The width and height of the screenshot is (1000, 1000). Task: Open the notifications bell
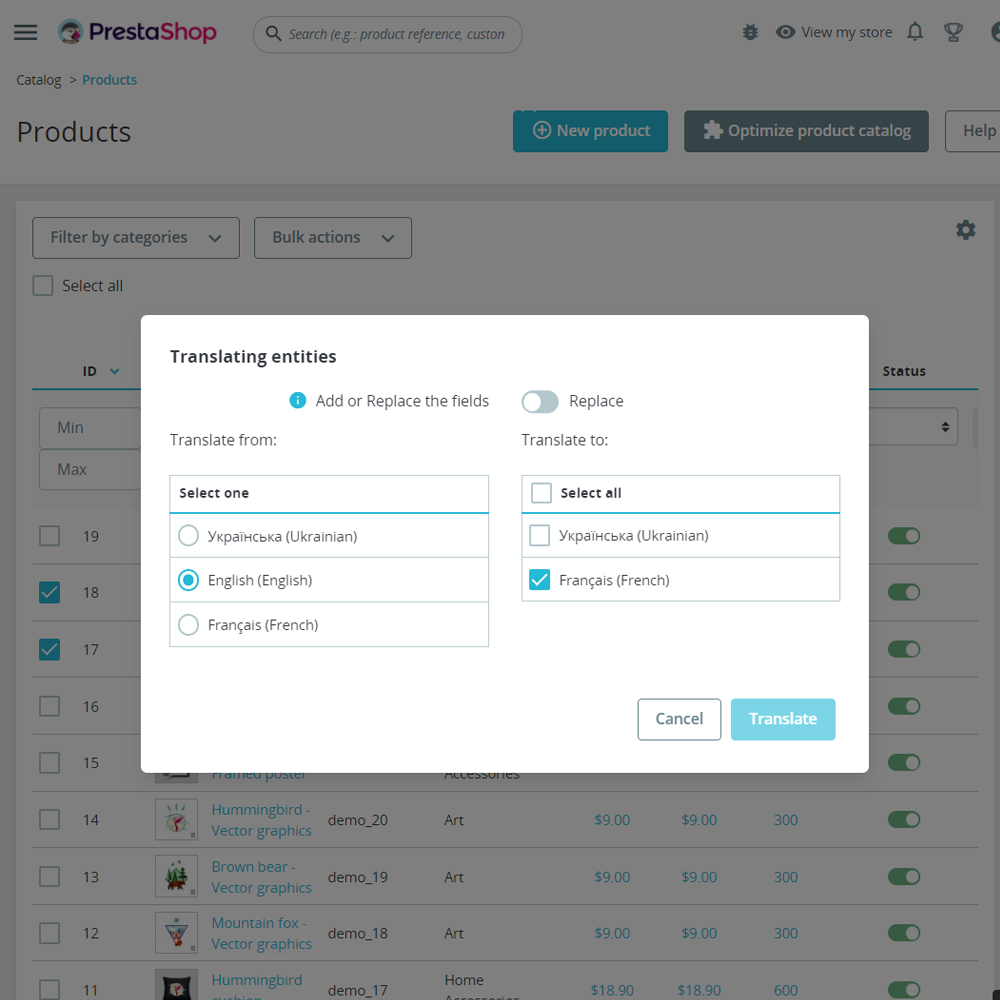(914, 31)
